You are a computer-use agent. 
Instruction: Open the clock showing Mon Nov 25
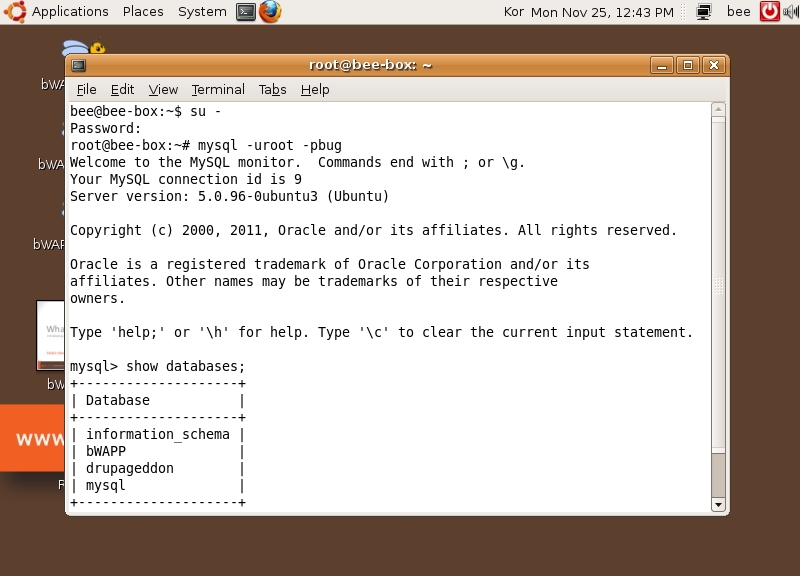[x=602, y=12]
